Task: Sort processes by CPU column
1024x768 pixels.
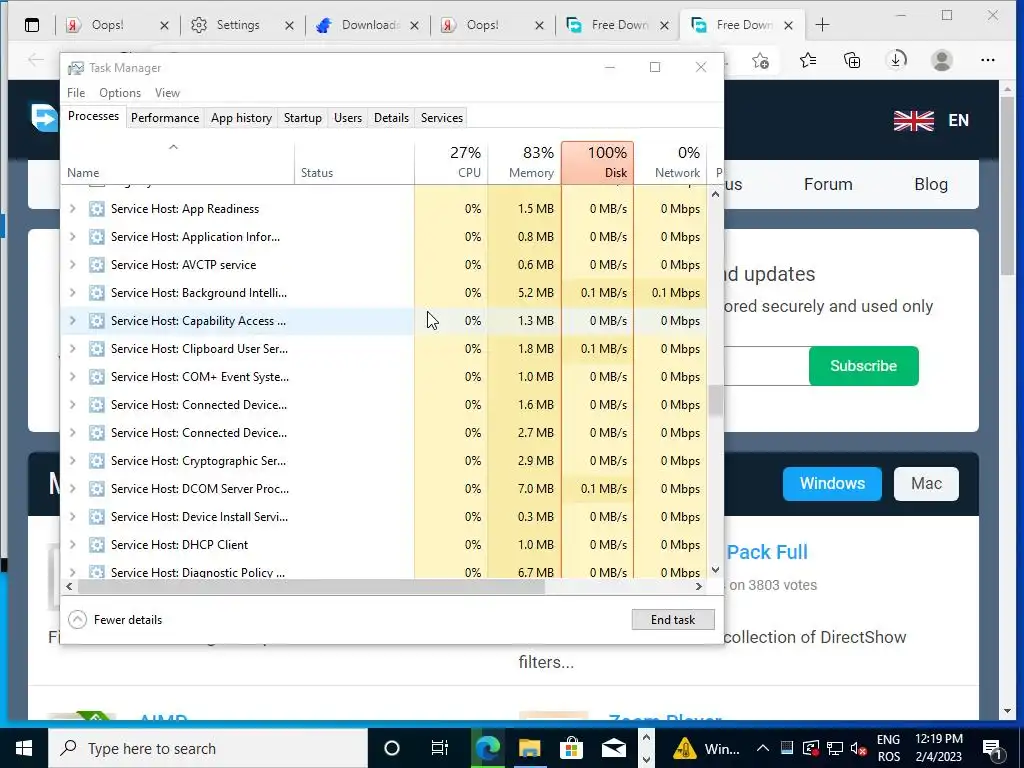Action: click(451, 162)
